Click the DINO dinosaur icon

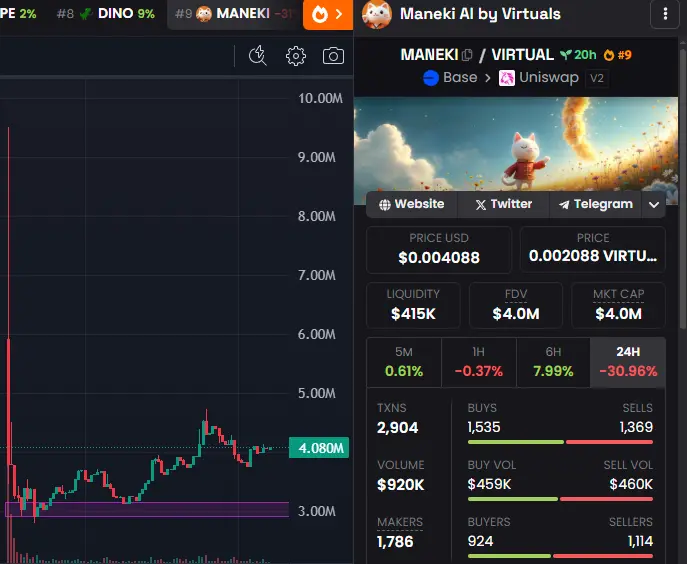85,14
